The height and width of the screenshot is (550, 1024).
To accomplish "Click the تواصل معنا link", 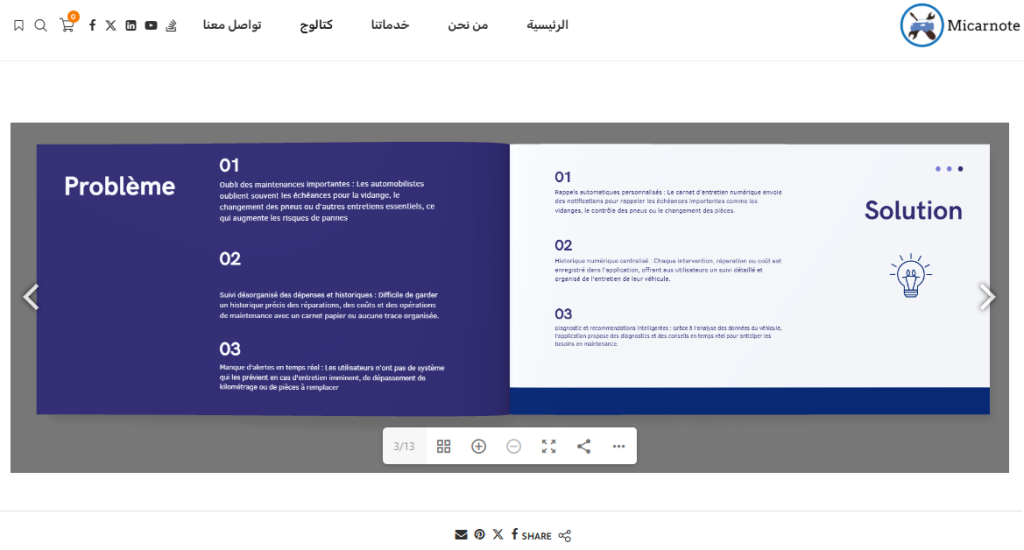I will pos(232,25).
